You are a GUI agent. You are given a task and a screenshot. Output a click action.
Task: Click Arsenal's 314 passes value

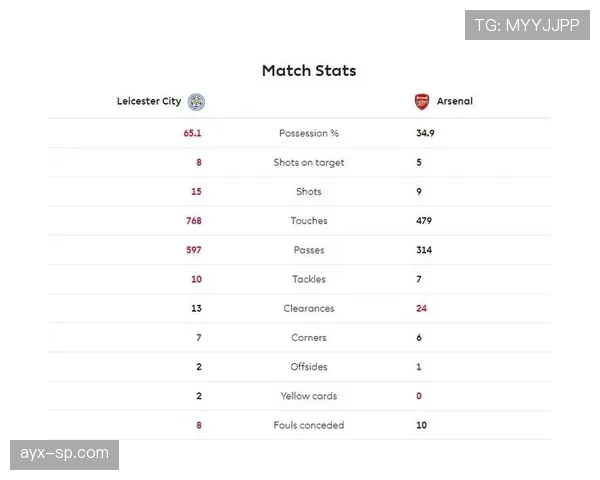point(424,250)
